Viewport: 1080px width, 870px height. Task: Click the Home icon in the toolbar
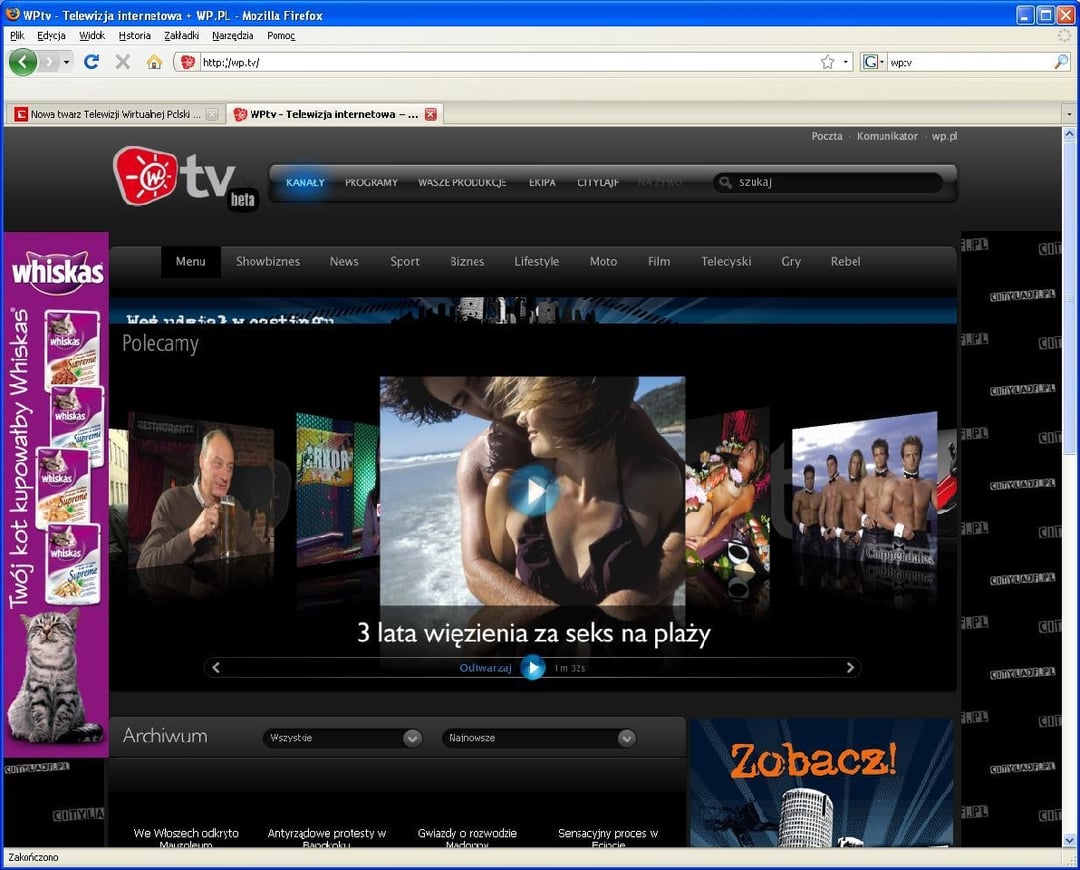[154, 62]
